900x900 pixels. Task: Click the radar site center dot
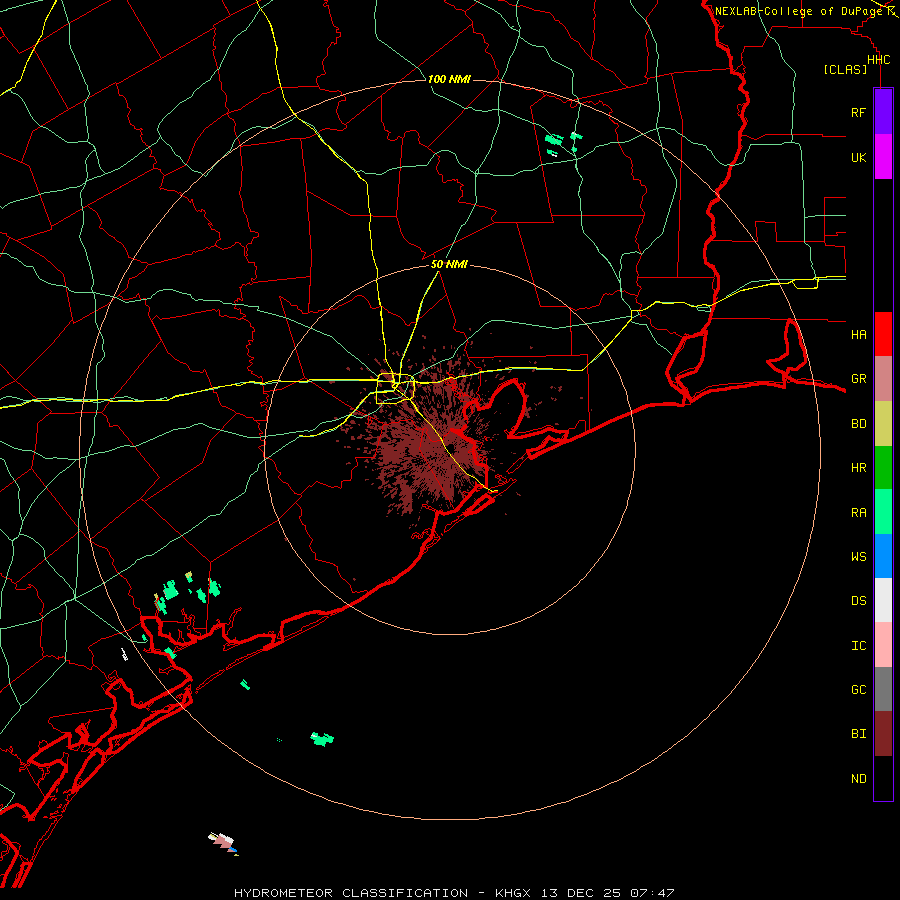tap(451, 449)
